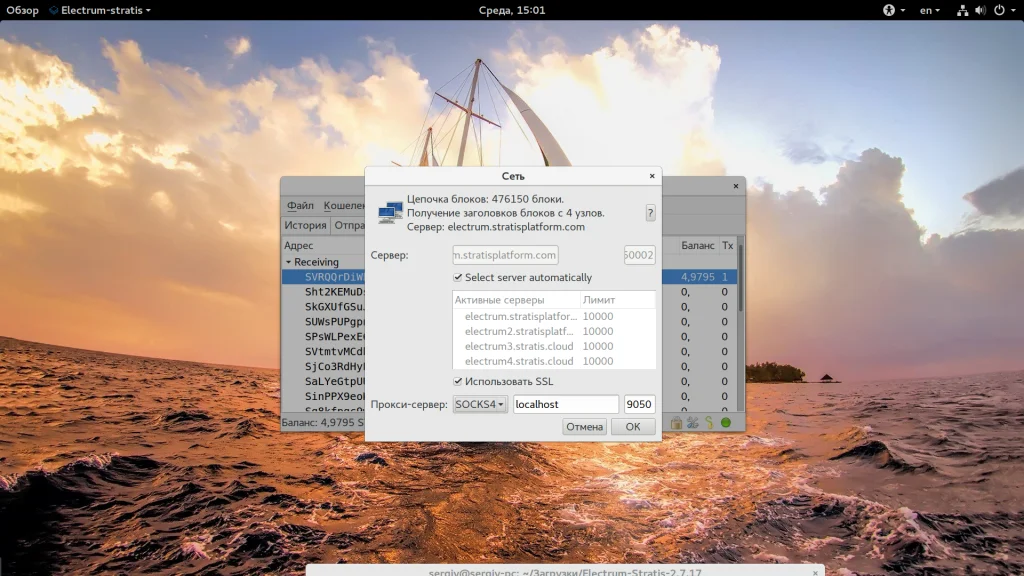Click the network computers icon in dialog
This screenshot has height=576, width=1024.
[390, 212]
